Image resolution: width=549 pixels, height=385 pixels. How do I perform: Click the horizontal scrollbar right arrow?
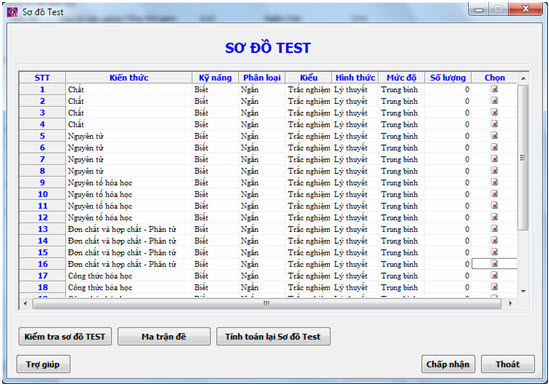[510, 303]
